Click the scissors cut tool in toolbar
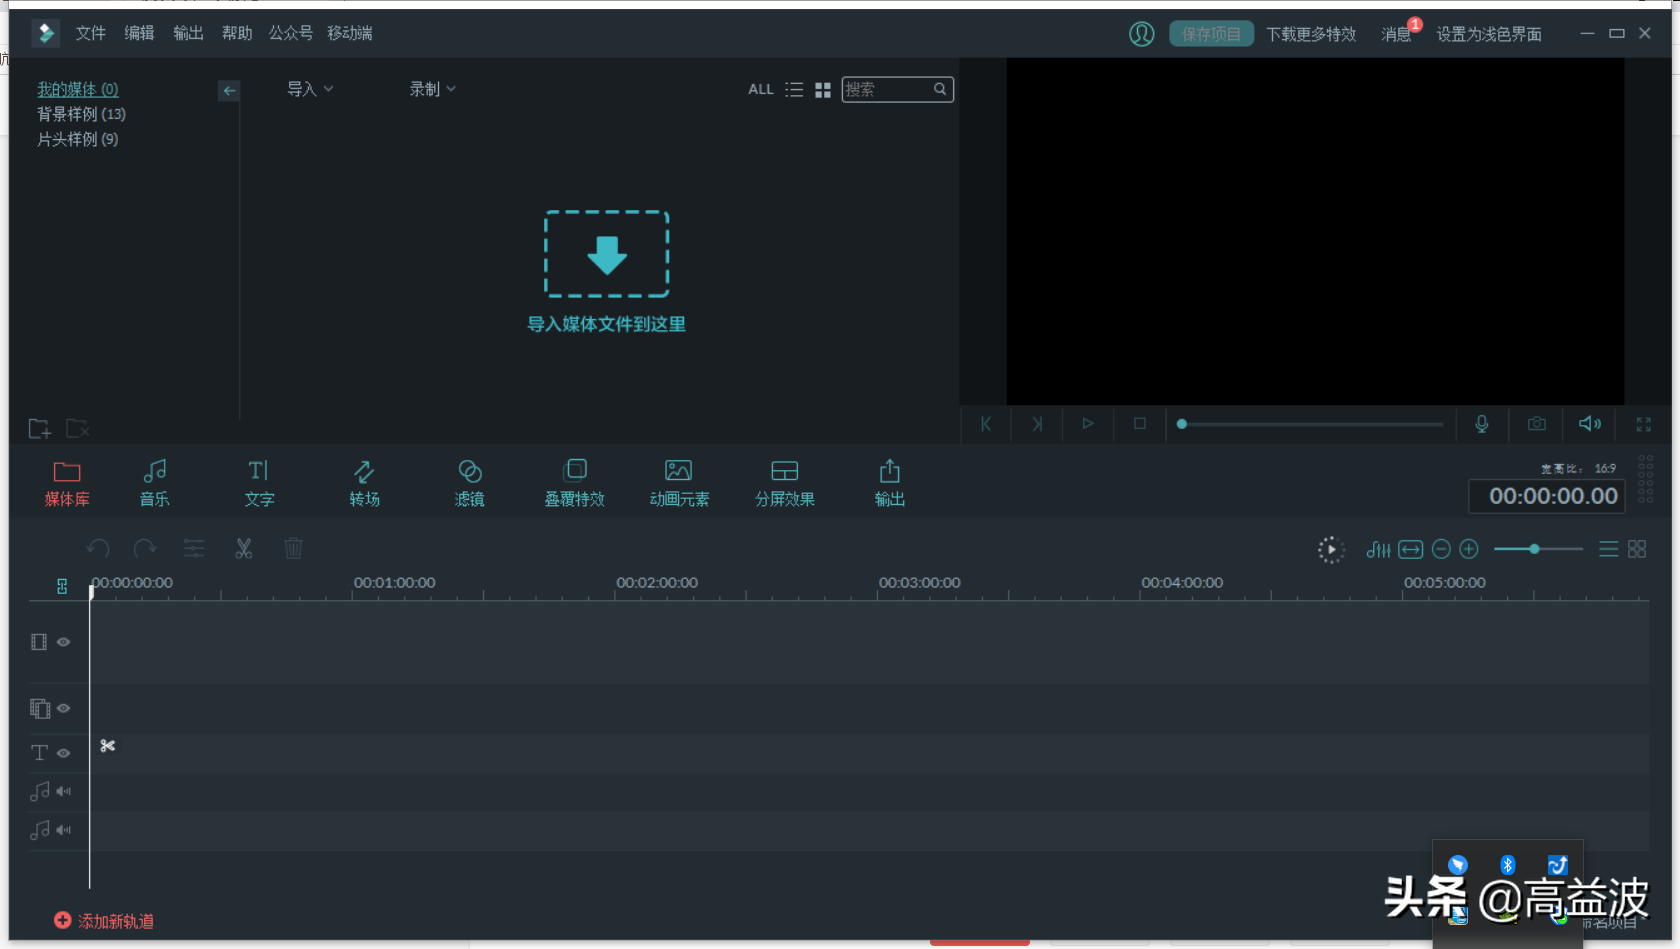 coord(243,549)
